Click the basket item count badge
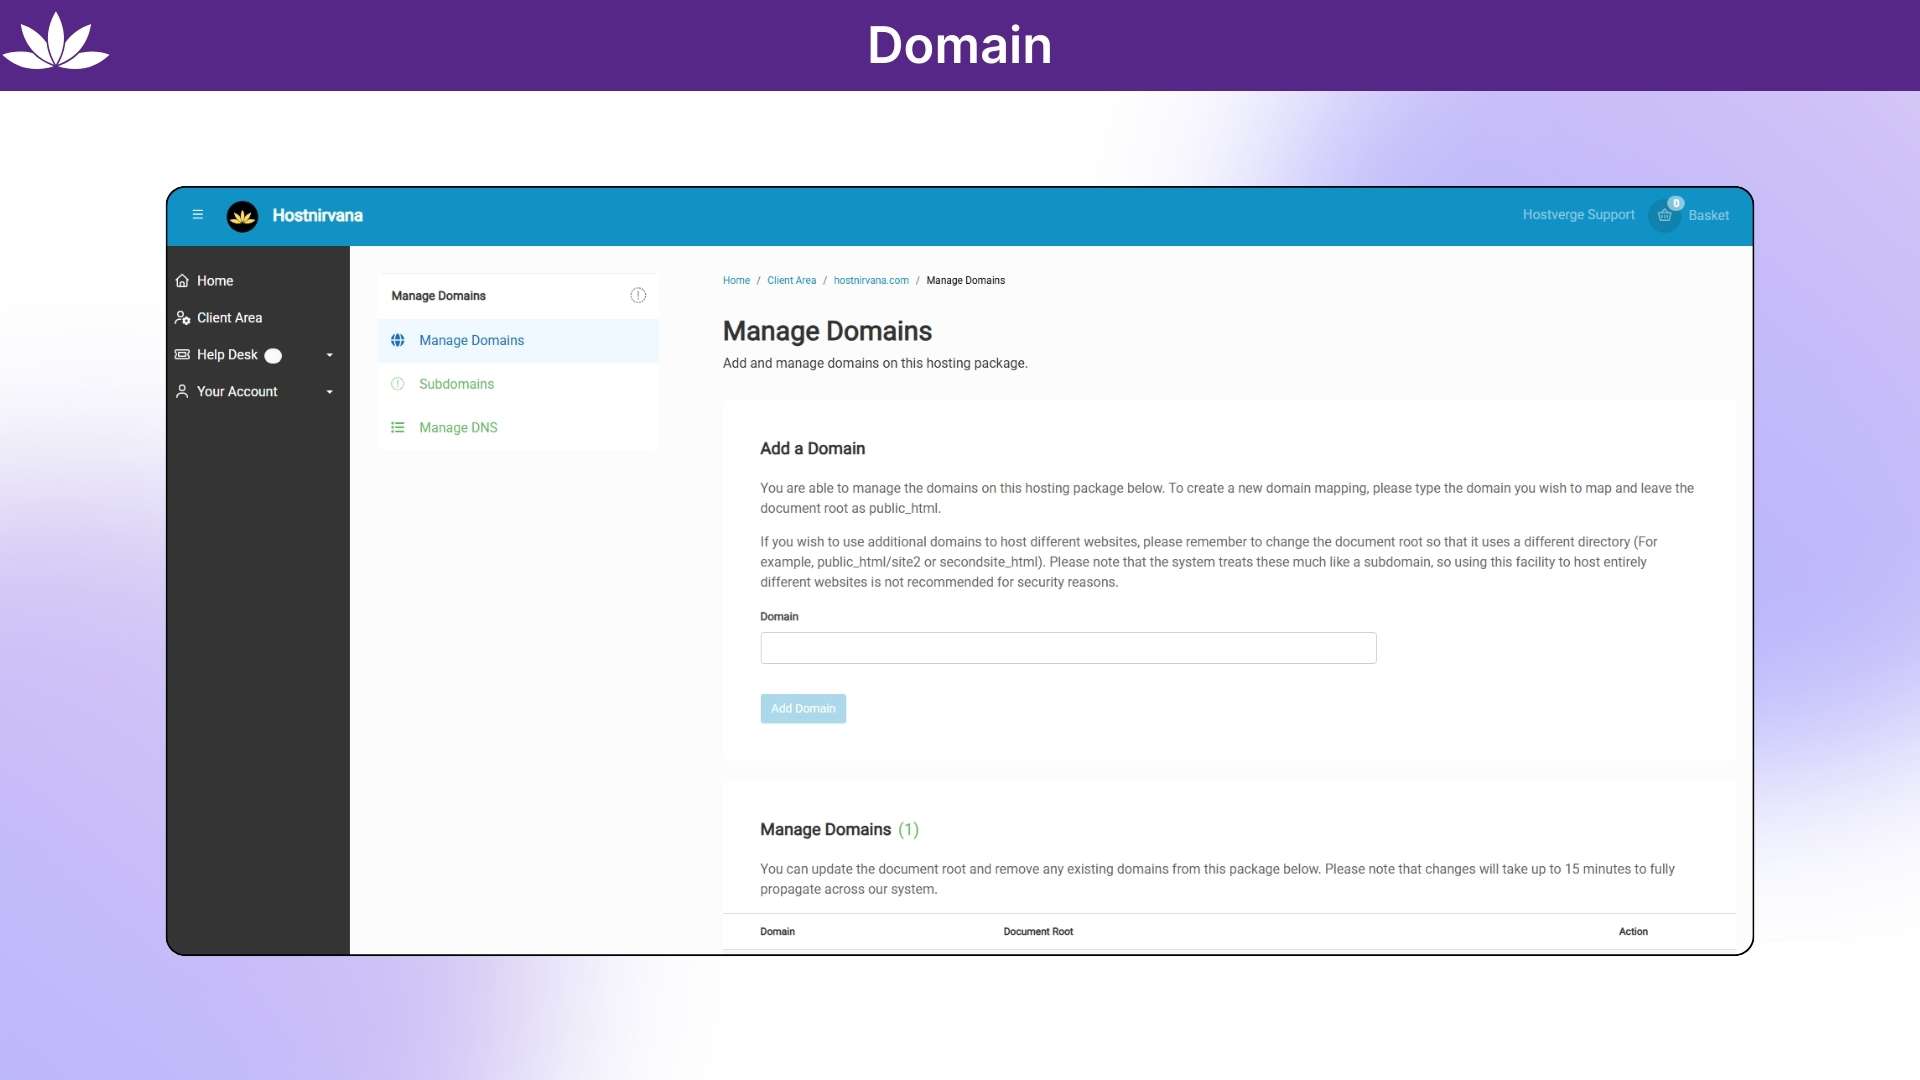1920x1080 pixels. [x=1674, y=202]
